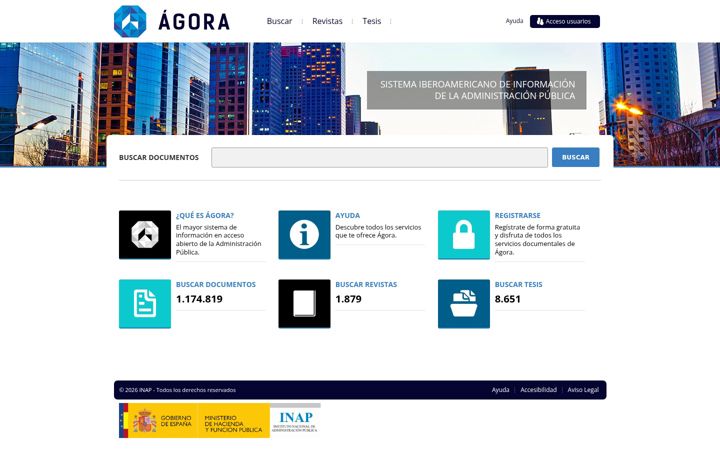This screenshot has width=720, height=450.
Task: Open the Buscar Tesis folder icon tile
Action: (464, 304)
